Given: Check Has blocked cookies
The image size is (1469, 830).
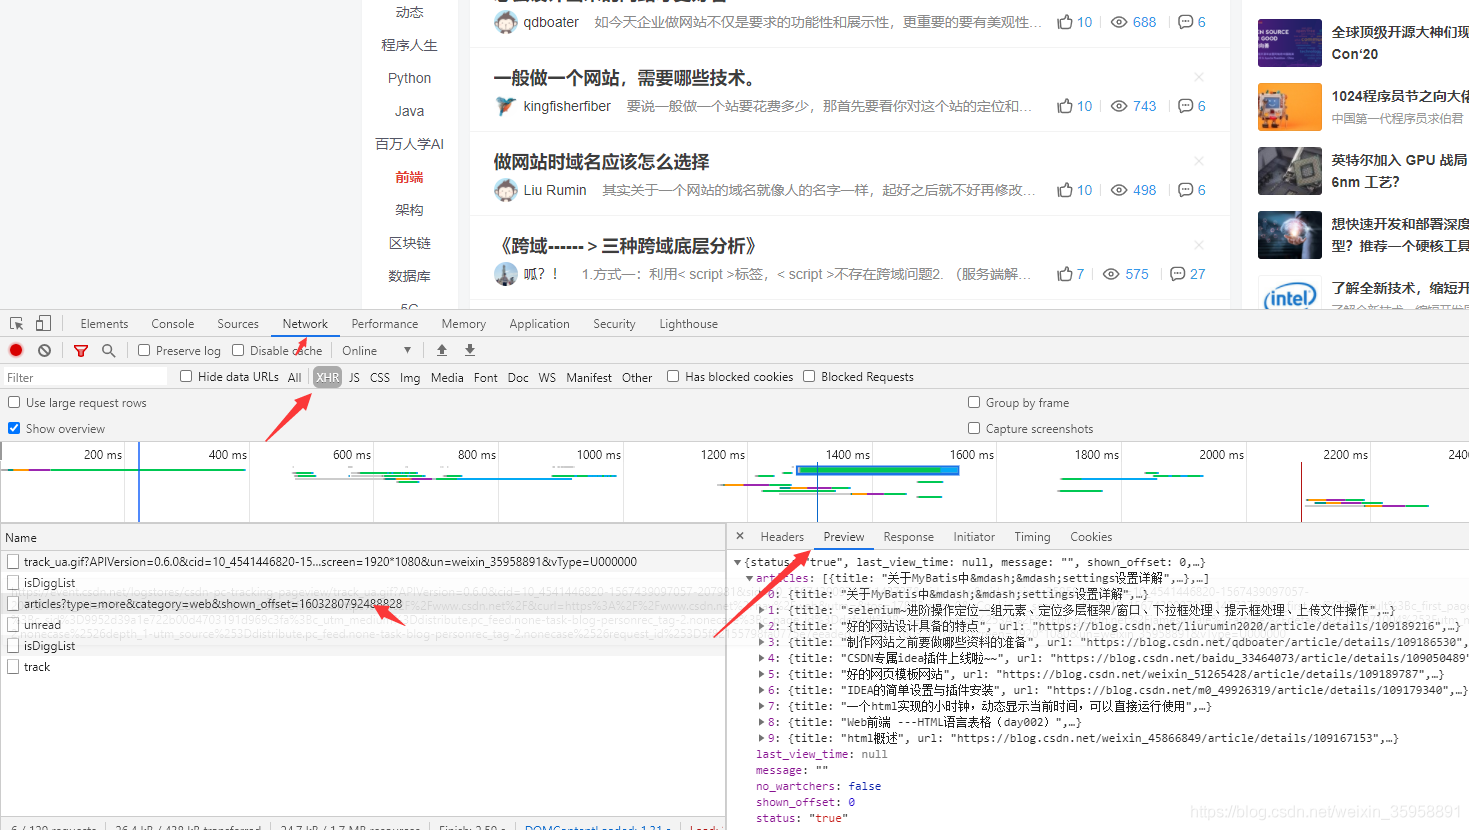Looking at the screenshot, I should [x=673, y=376].
